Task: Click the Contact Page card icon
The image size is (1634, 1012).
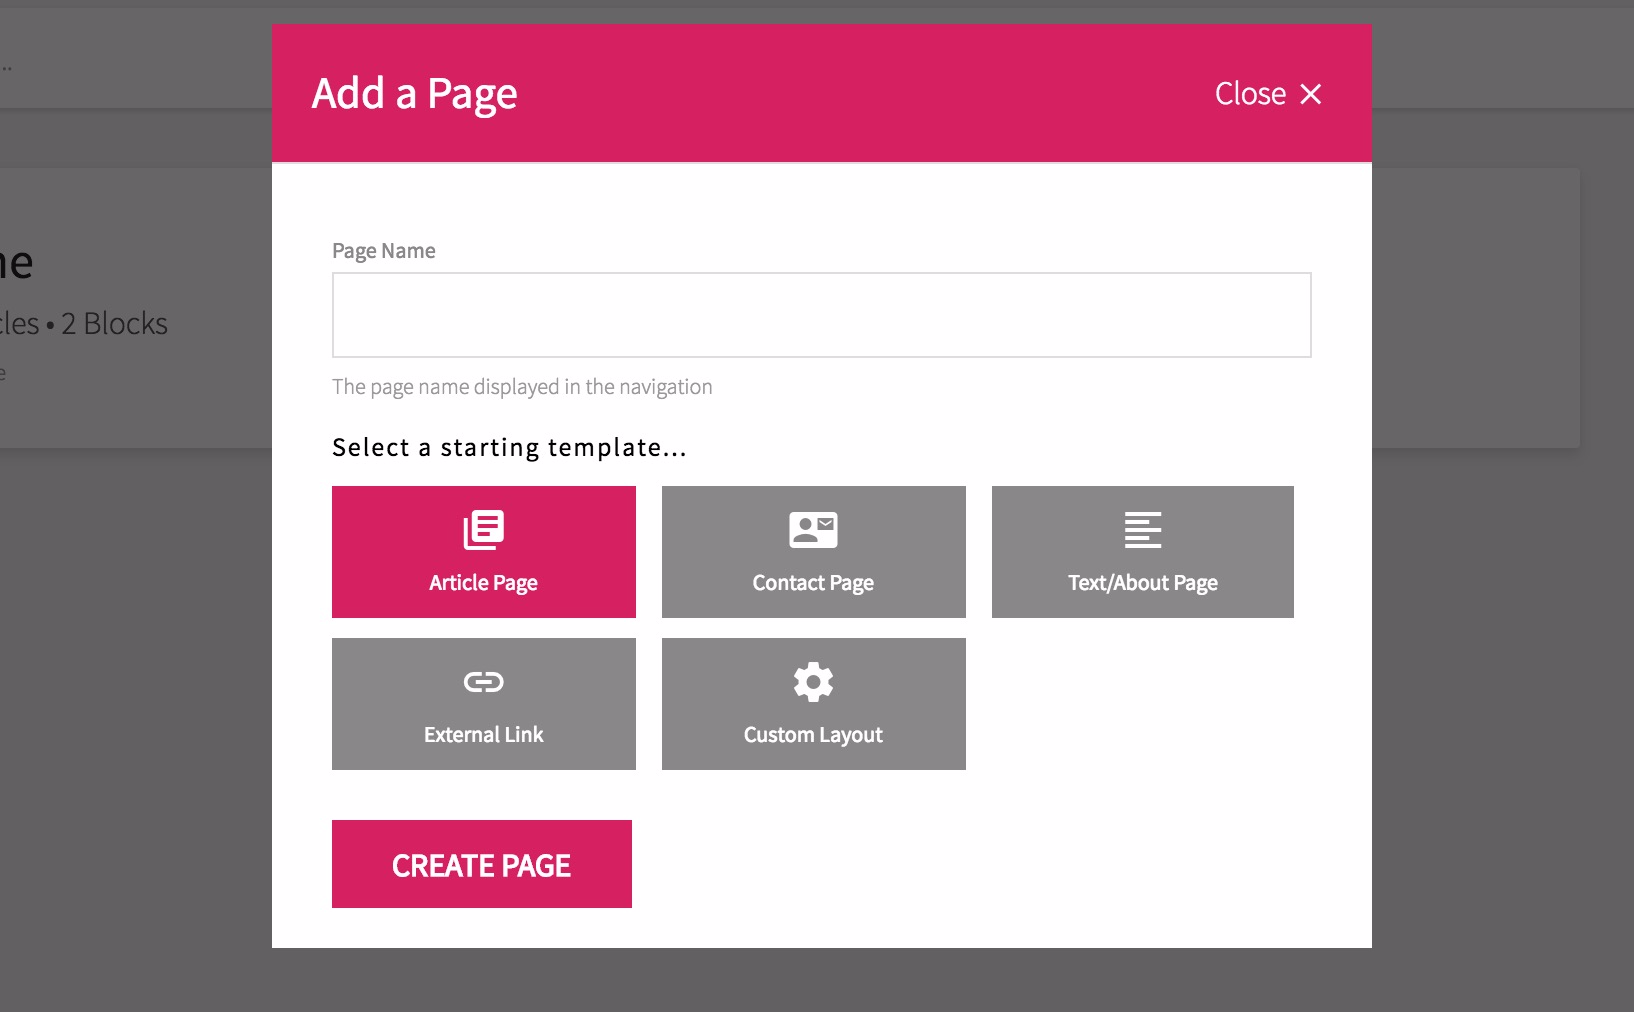Action: tap(813, 530)
